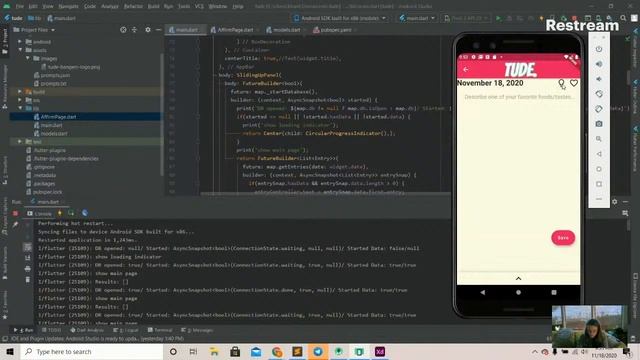Tap the back arrow in TUDE app bar
Image resolution: width=640 pixels, height=360 pixels.
tap(466, 70)
